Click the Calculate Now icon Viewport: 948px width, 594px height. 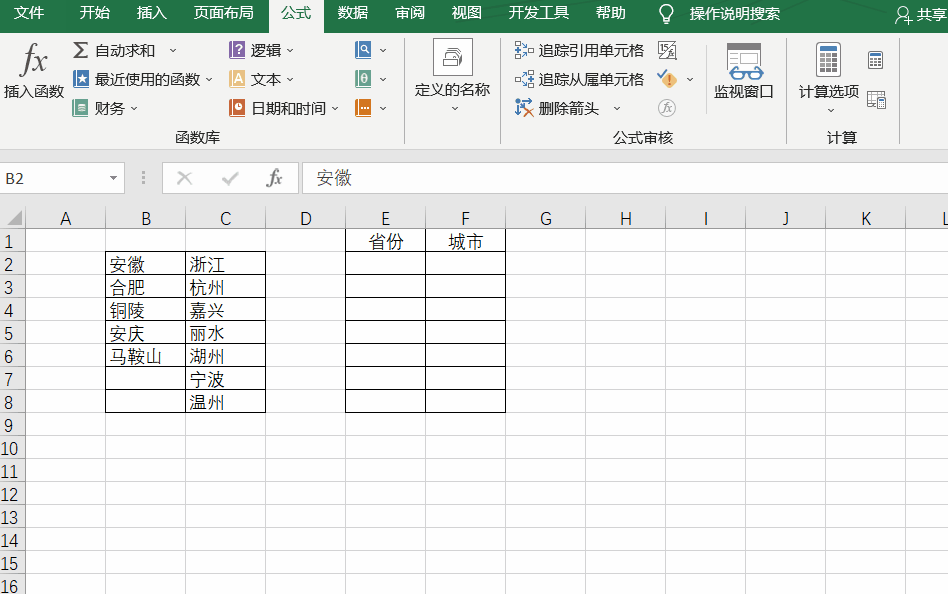coord(875,60)
